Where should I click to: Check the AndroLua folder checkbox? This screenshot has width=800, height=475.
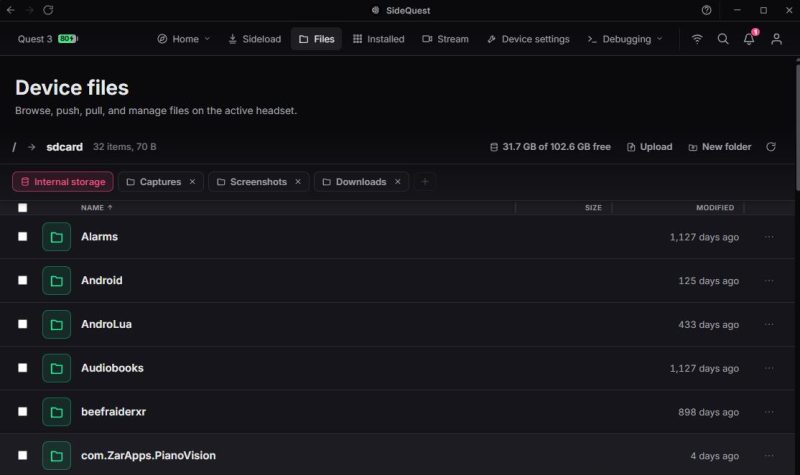tap(22, 324)
